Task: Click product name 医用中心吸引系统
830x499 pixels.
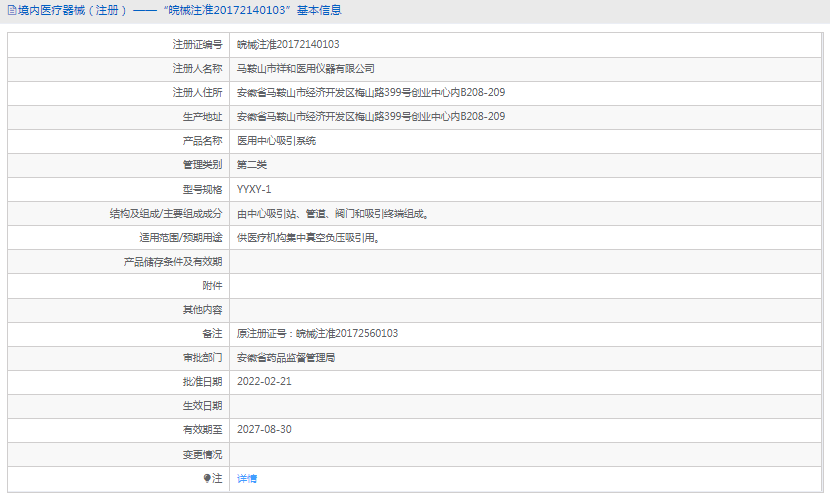Action: [276, 141]
